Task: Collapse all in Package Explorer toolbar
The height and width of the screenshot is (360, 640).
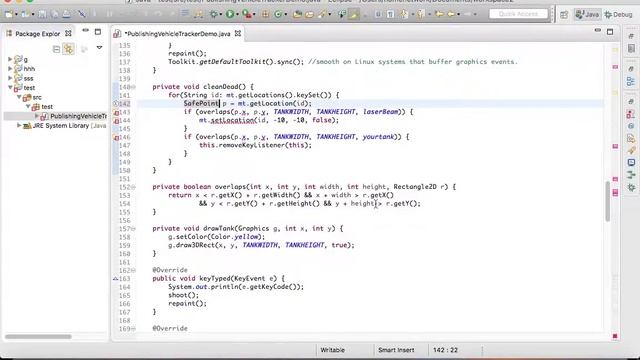Action: point(56,49)
